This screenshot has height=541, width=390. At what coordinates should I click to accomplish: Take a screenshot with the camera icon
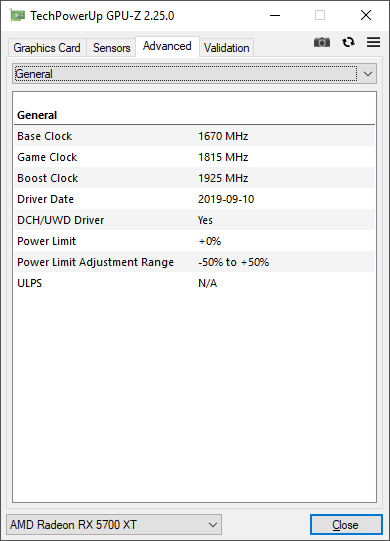coord(322,42)
